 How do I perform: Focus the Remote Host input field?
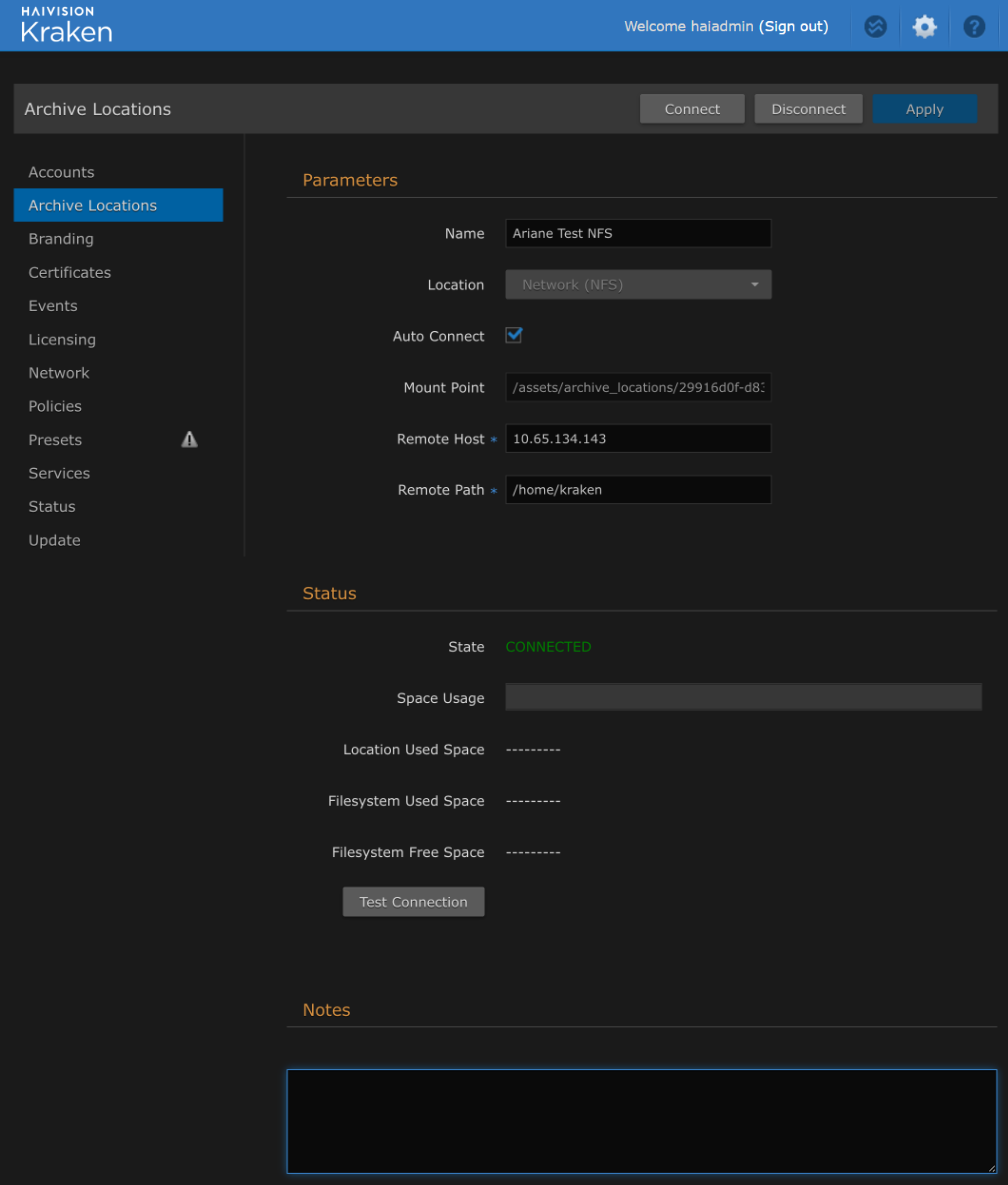point(638,439)
